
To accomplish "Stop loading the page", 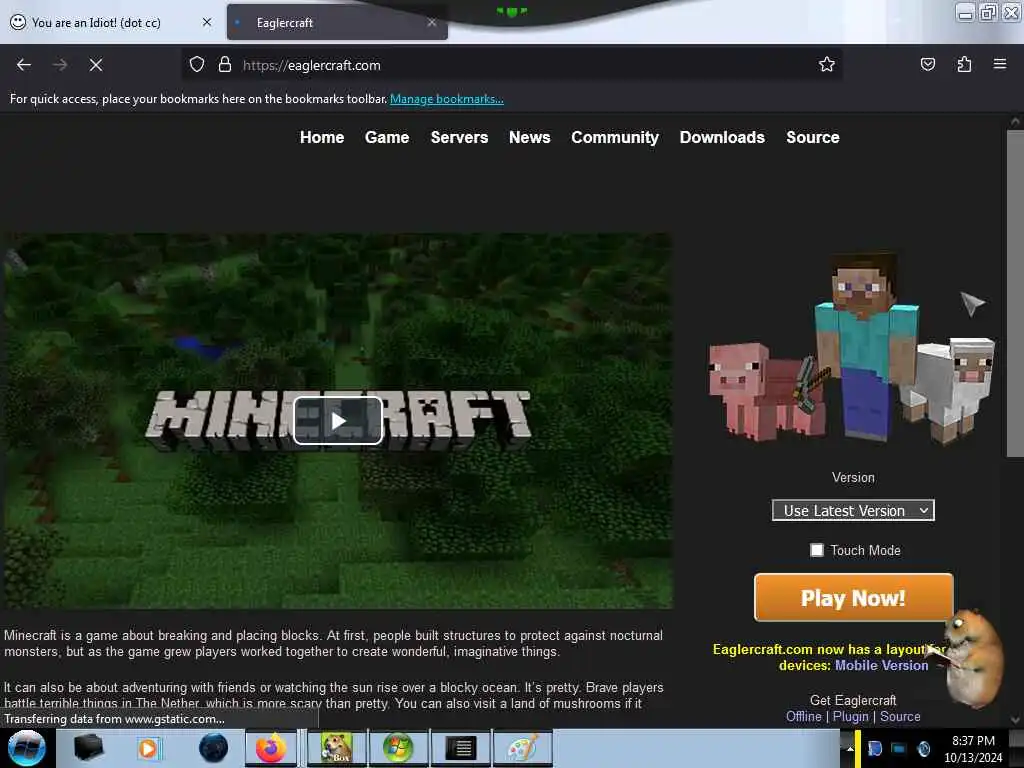I will click(96, 65).
